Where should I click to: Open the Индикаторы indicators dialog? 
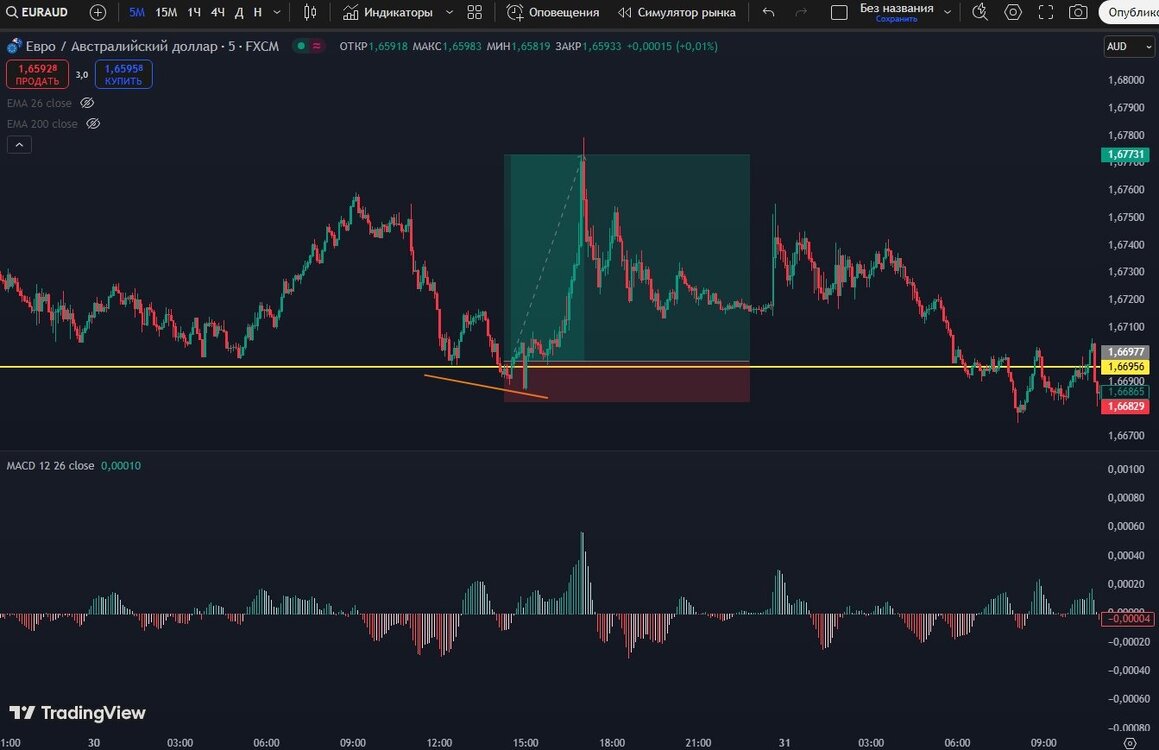388,12
